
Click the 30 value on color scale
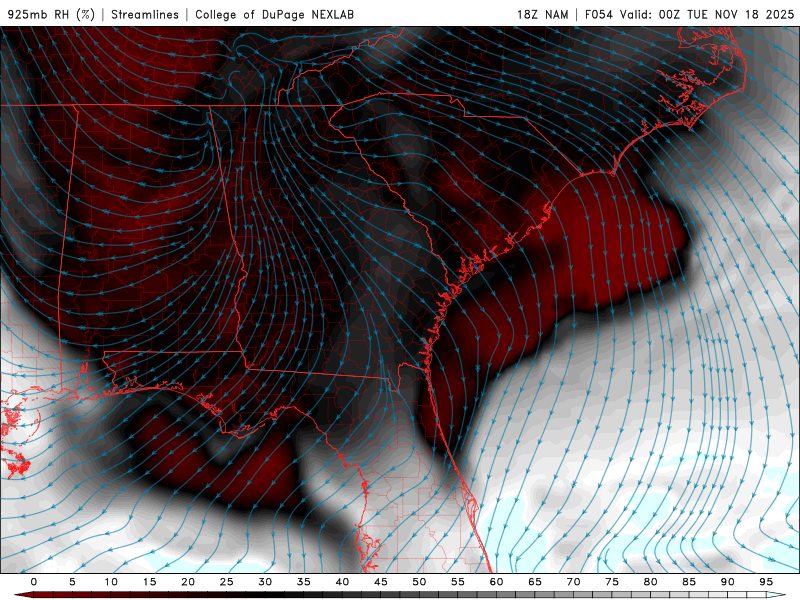point(265,582)
